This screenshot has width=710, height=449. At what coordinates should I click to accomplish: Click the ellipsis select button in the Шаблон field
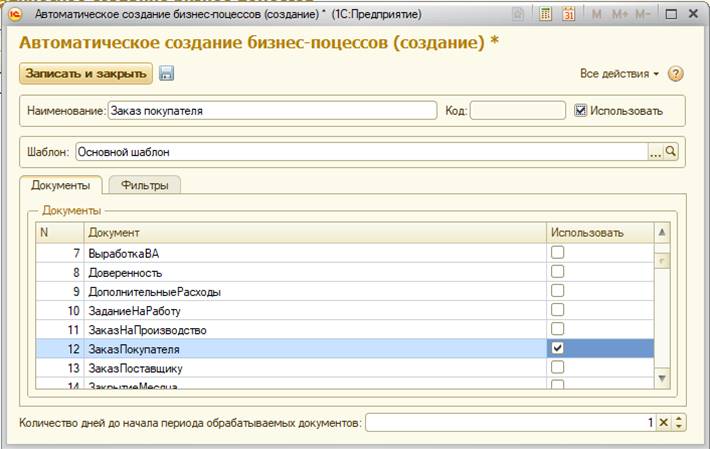tap(656, 152)
